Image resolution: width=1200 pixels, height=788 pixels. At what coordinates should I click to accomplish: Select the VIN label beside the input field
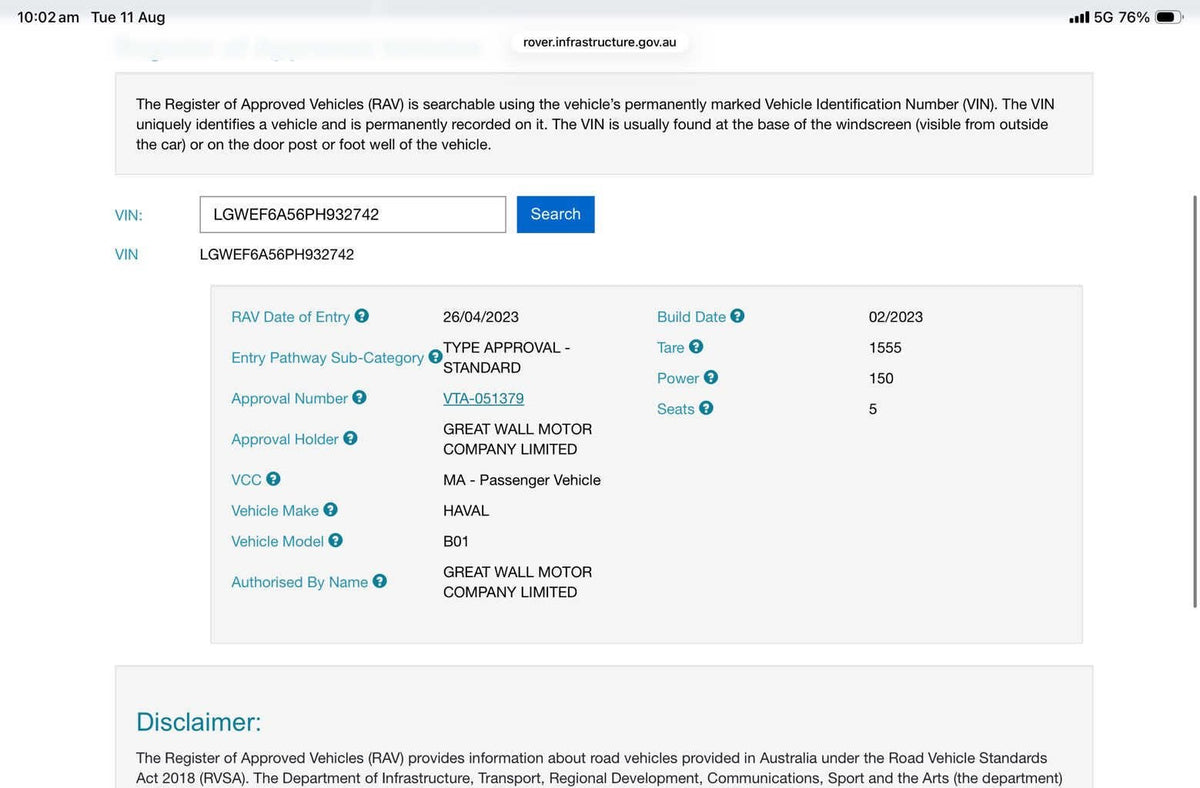[129, 215]
